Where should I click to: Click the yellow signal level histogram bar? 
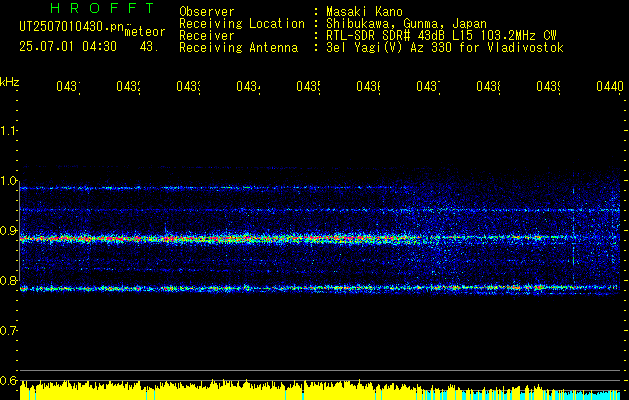tap(221, 391)
